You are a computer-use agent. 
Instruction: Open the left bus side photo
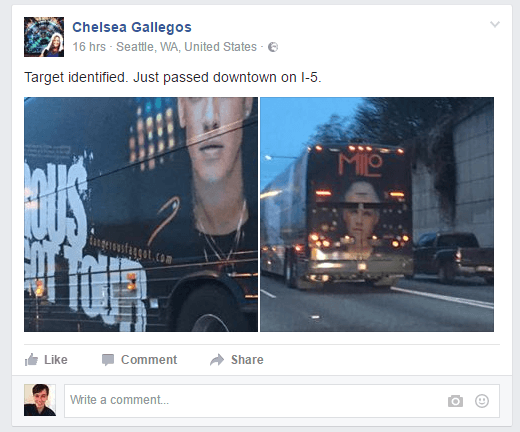[x=141, y=214]
